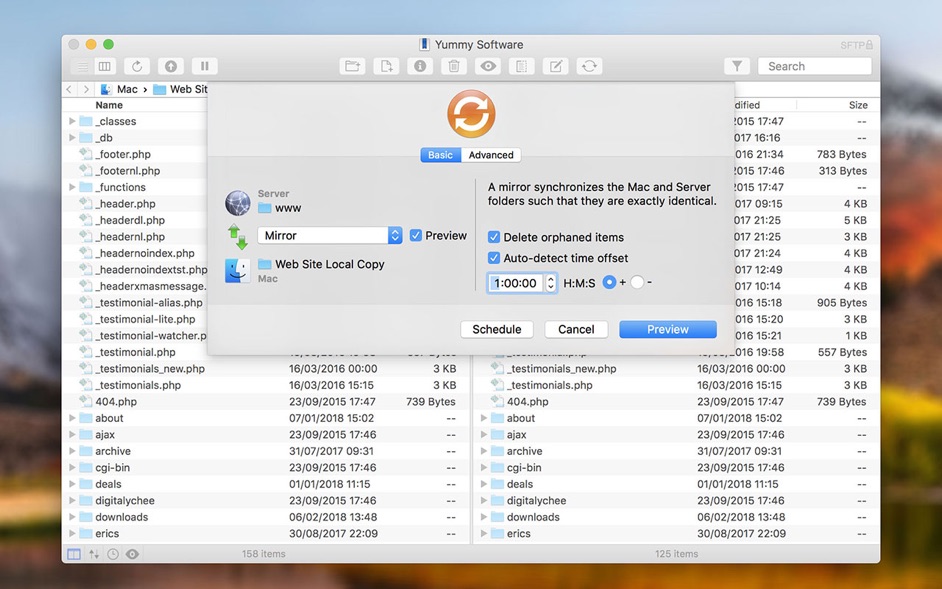Image resolution: width=942 pixels, height=589 pixels.
Task: Click the blue Preview button
Action: 667,329
